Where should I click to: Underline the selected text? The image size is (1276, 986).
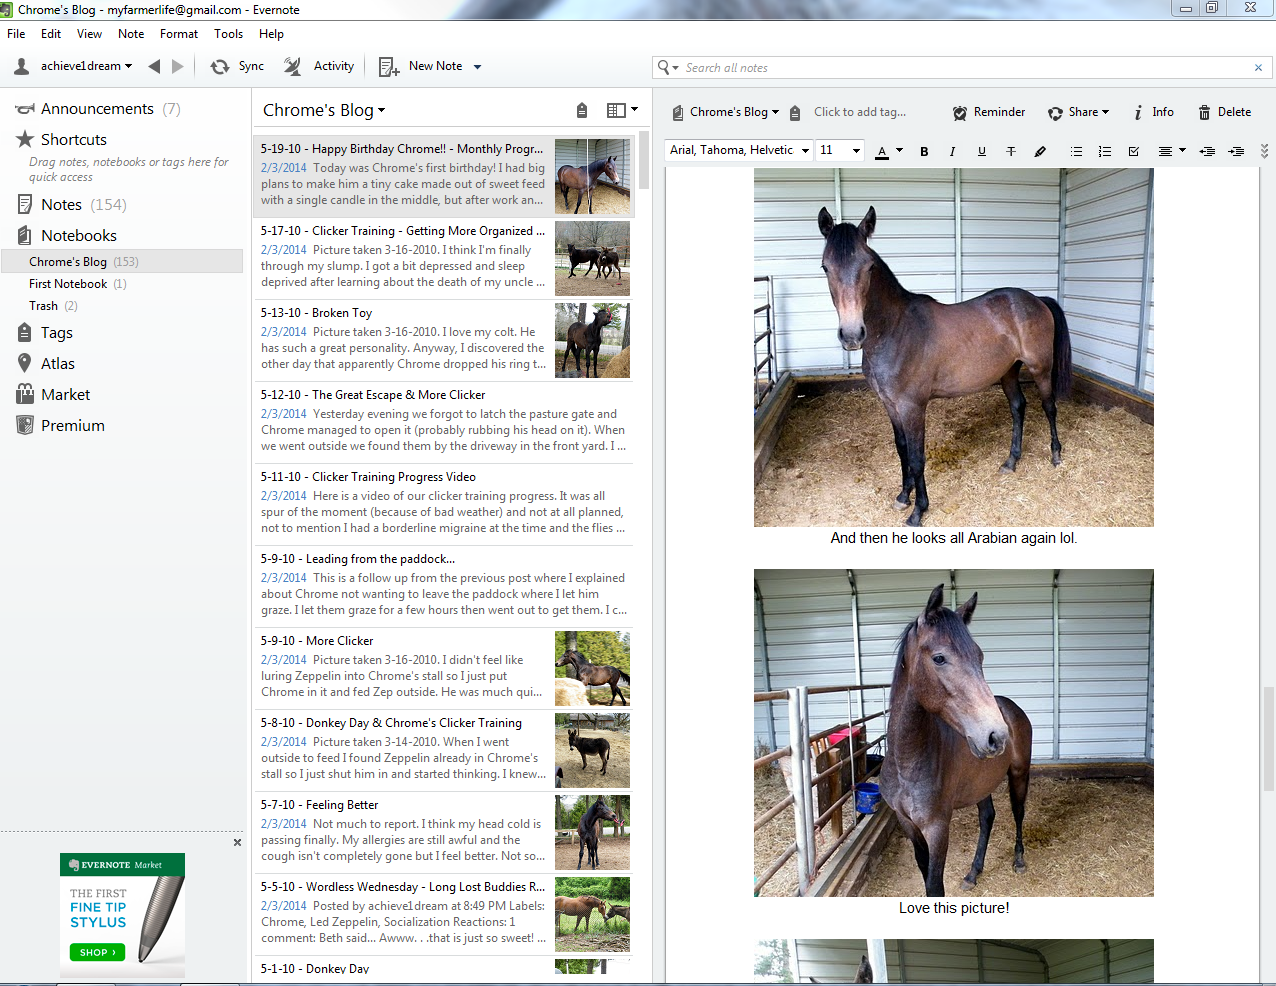(x=981, y=151)
